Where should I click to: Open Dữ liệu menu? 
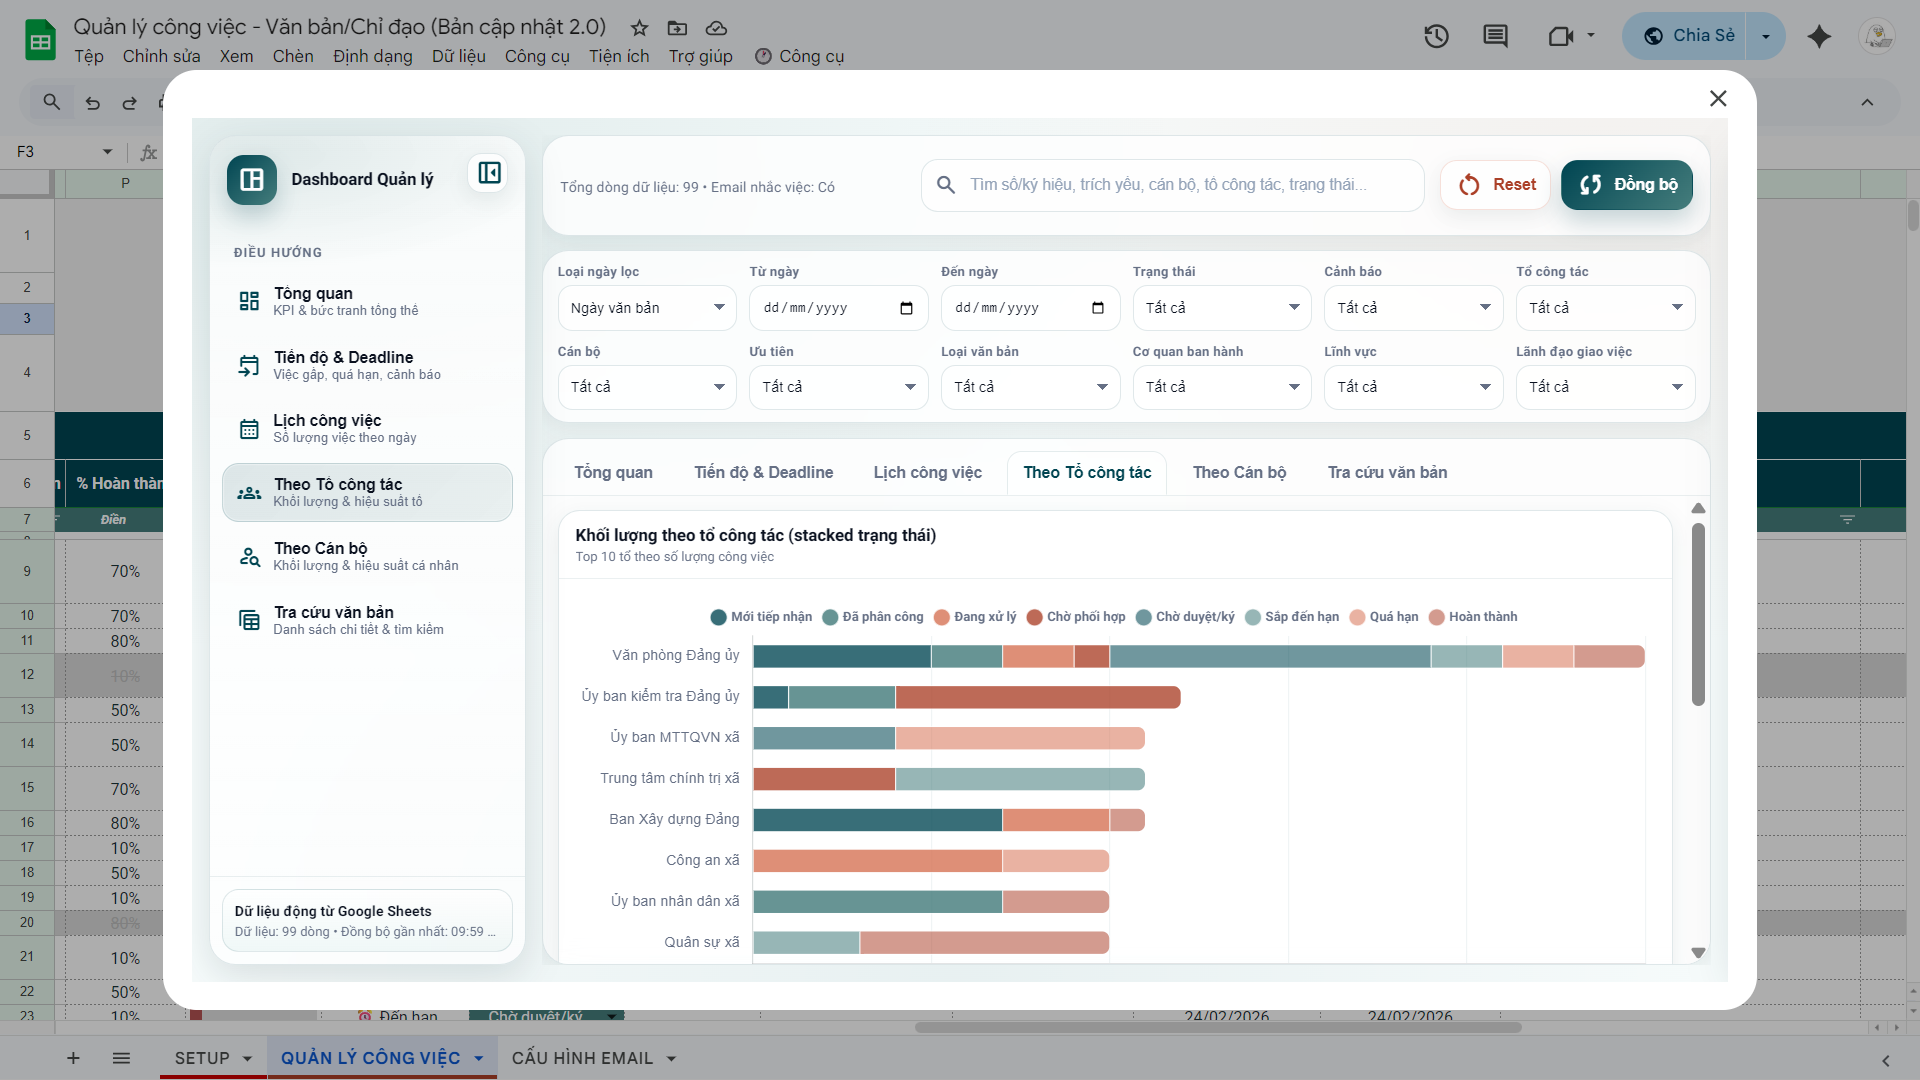click(458, 56)
